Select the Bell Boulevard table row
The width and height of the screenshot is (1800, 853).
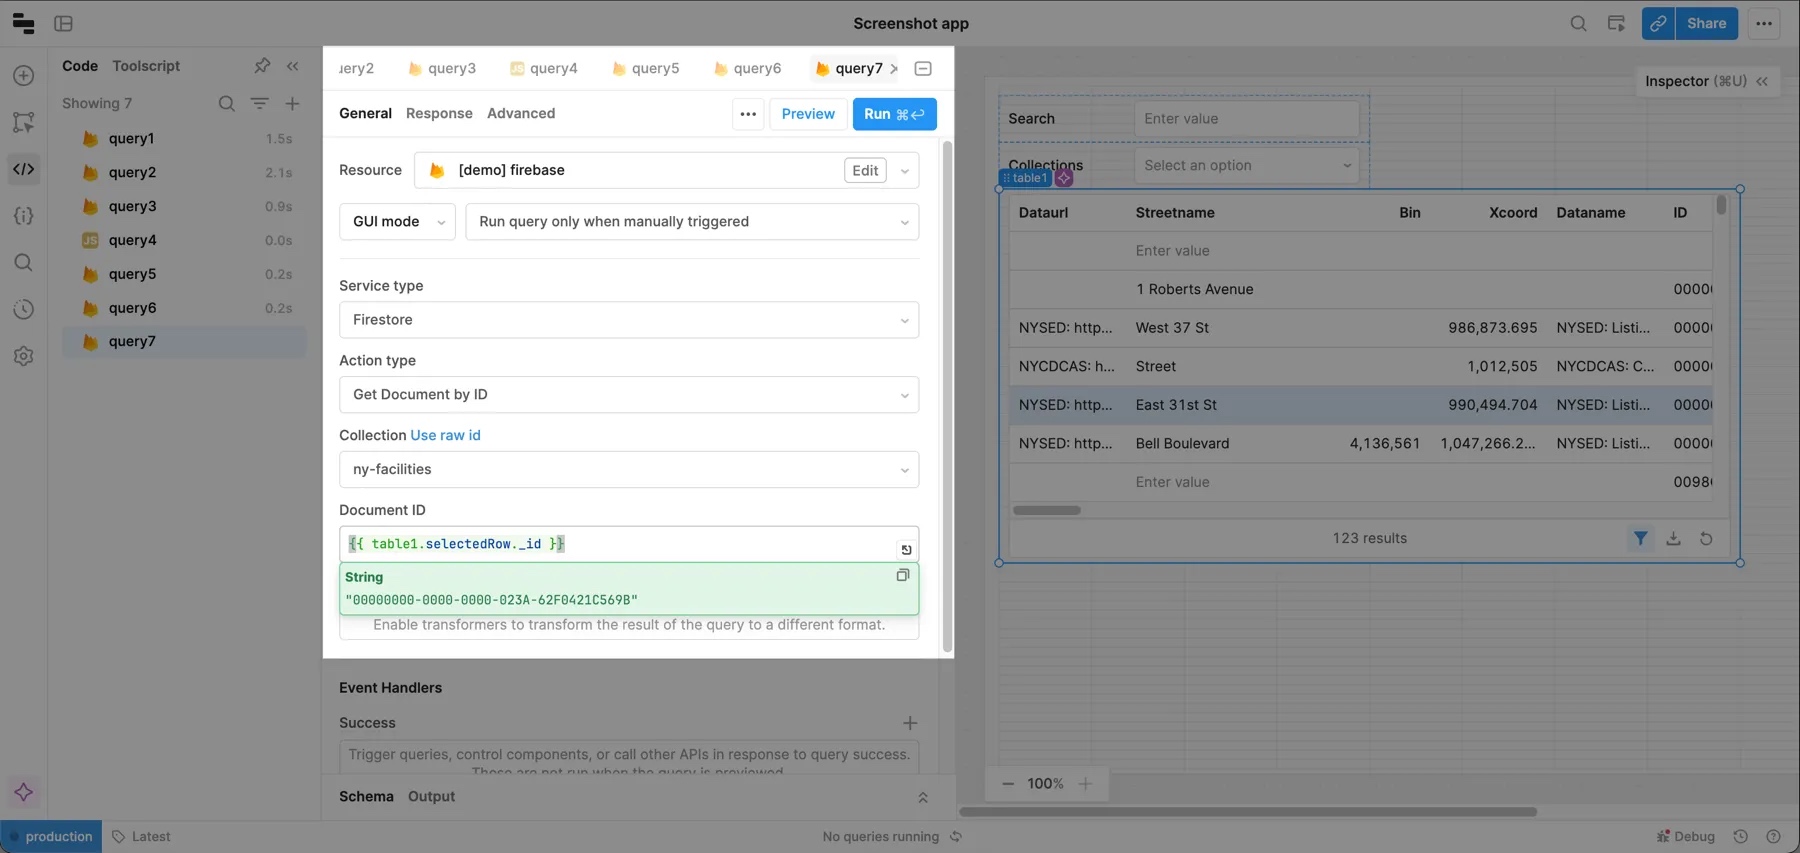tap(1360, 444)
